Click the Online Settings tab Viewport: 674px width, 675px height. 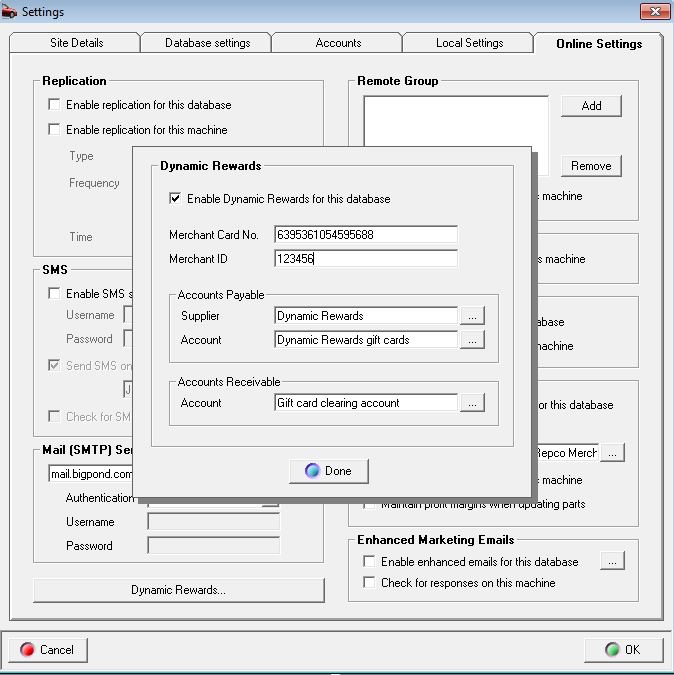pos(598,43)
